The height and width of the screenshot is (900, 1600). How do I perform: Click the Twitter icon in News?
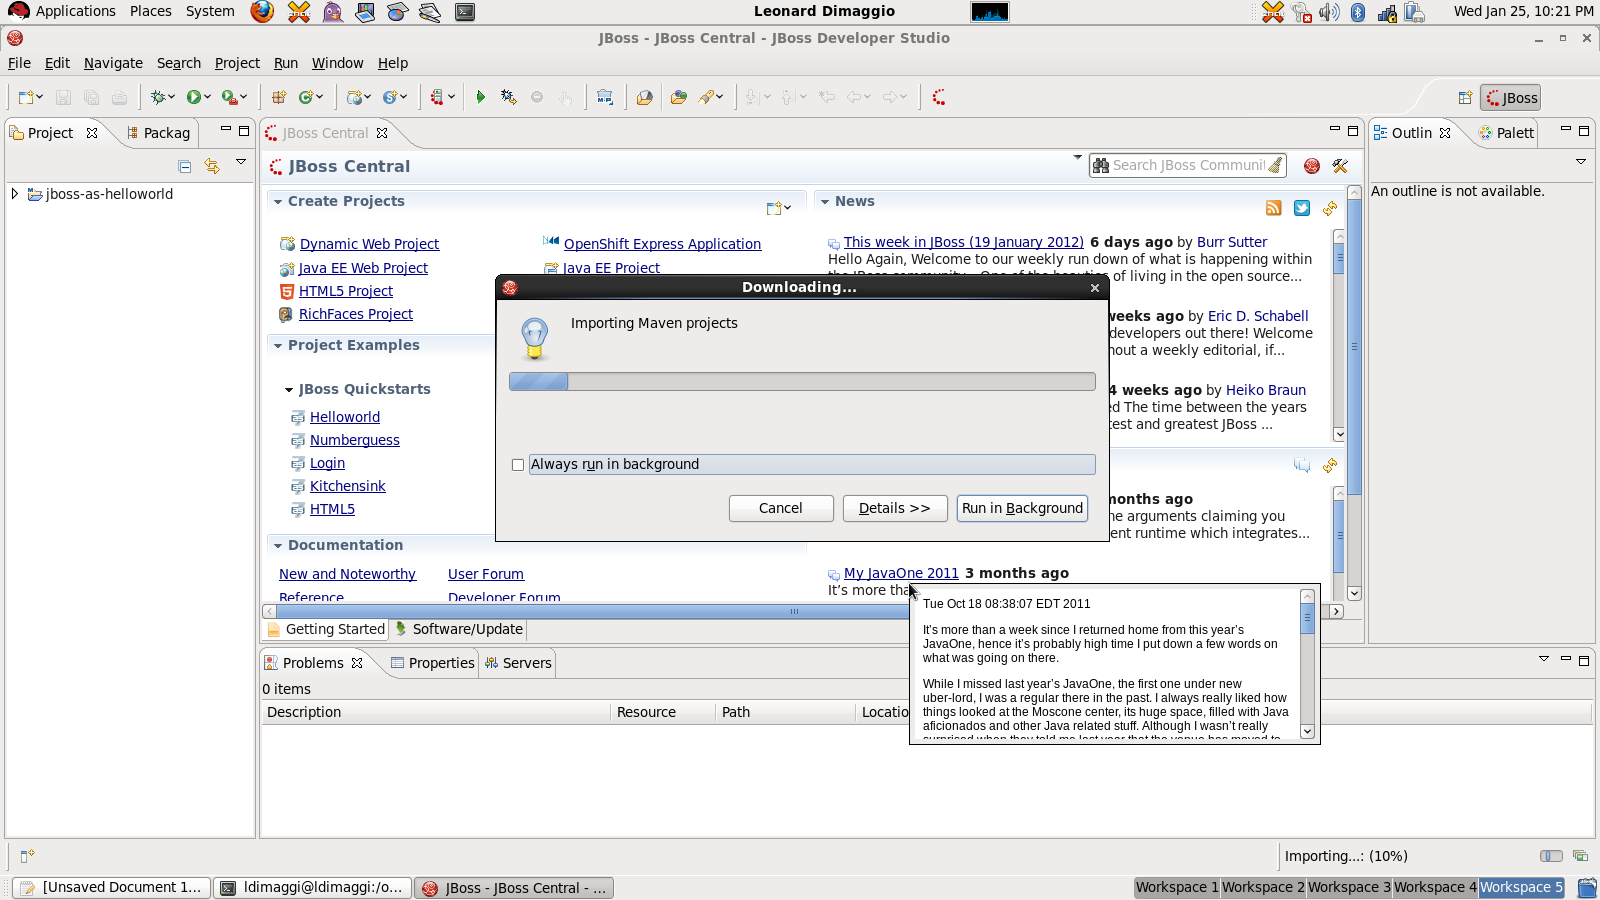[x=1302, y=208]
